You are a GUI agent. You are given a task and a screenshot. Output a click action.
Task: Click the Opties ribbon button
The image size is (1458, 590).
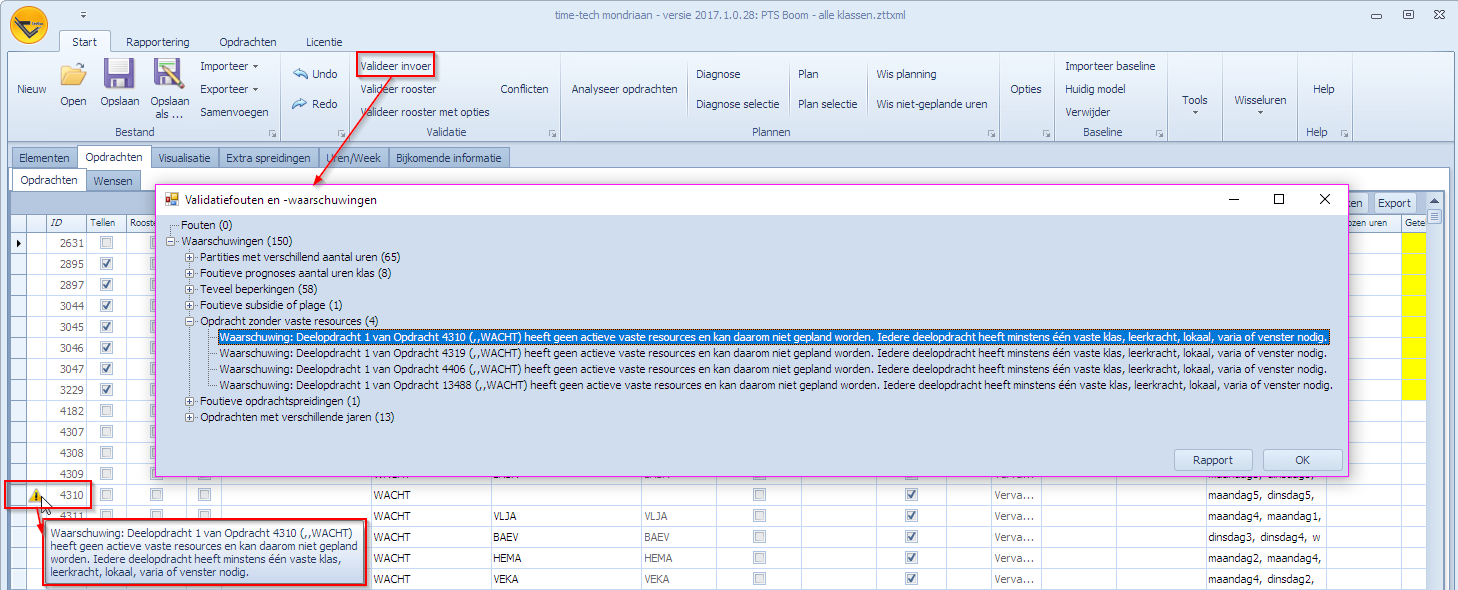tap(1026, 89)
